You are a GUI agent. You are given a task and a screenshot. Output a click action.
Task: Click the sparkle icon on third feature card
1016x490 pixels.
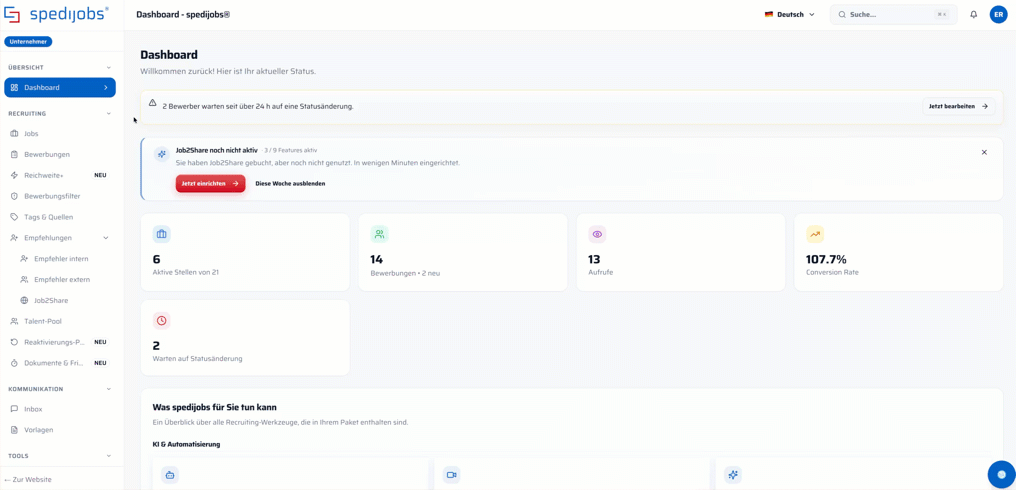733,475
